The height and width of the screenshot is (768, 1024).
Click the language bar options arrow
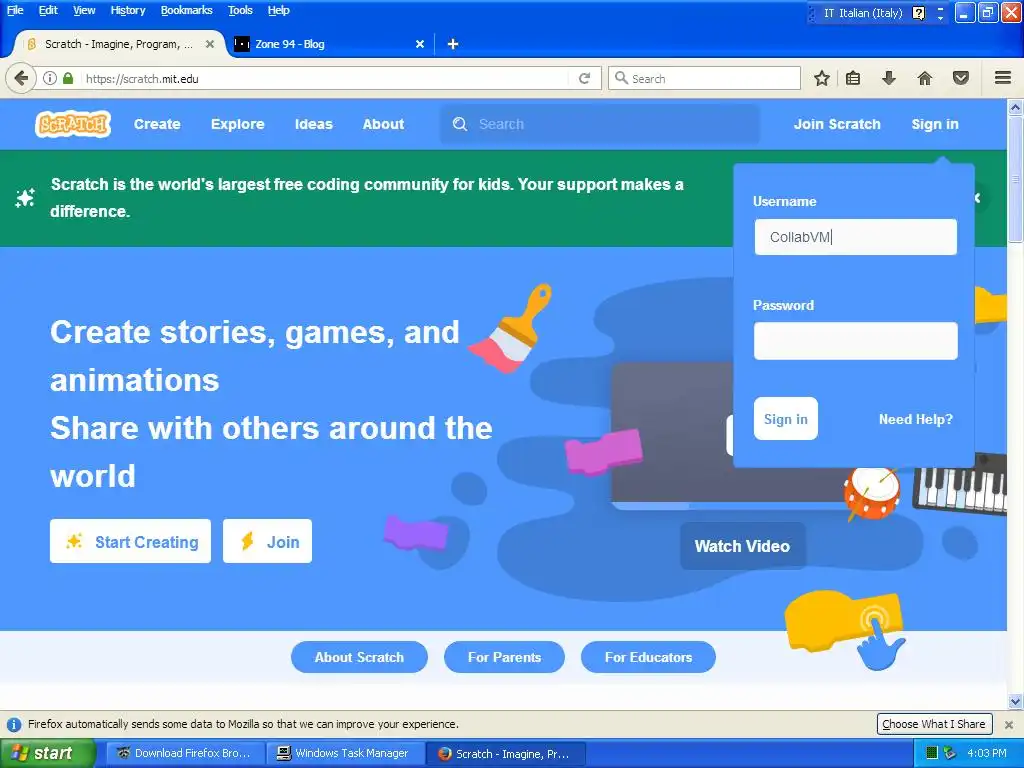click(940, 18)
